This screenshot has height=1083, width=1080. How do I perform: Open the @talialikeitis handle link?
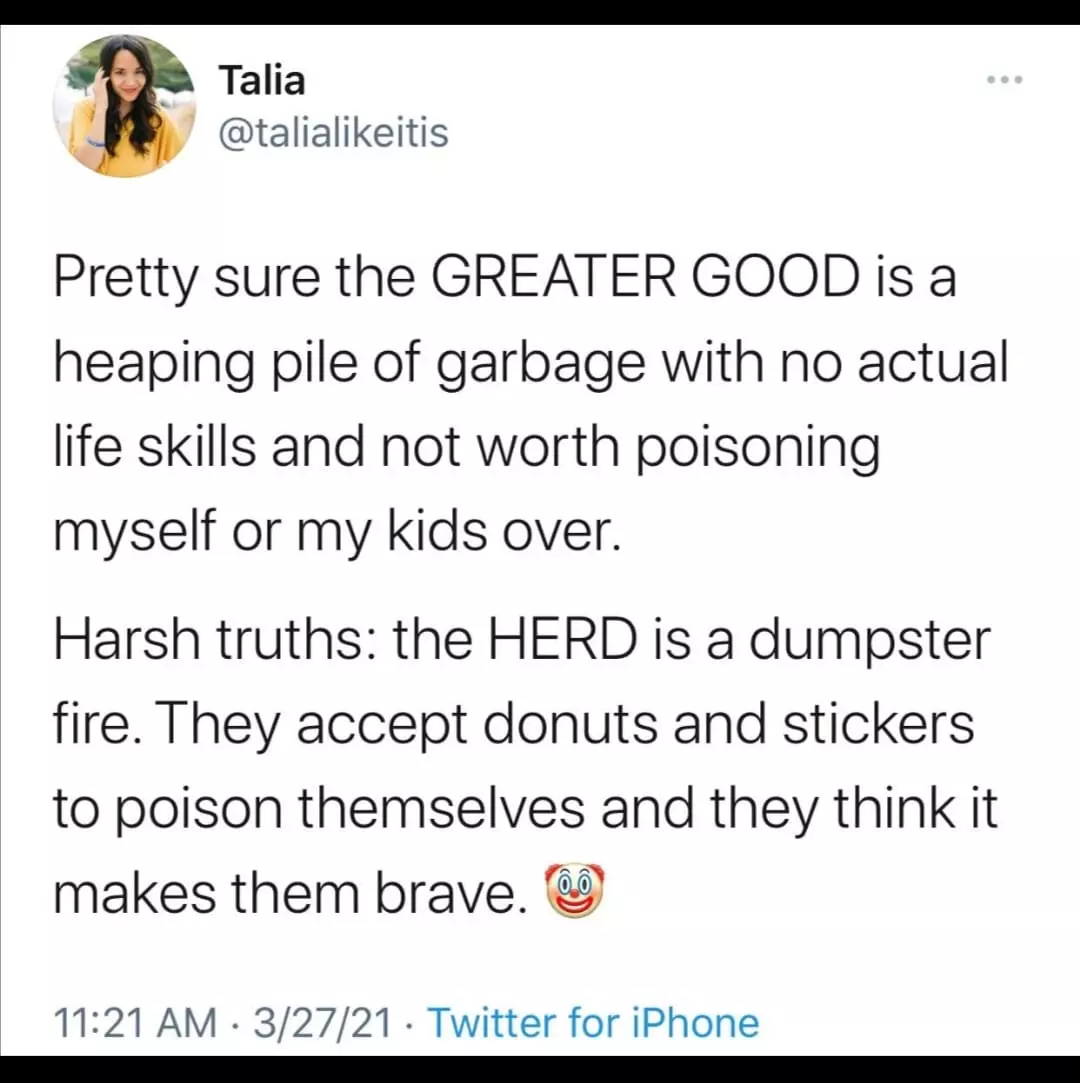(333, 133)
